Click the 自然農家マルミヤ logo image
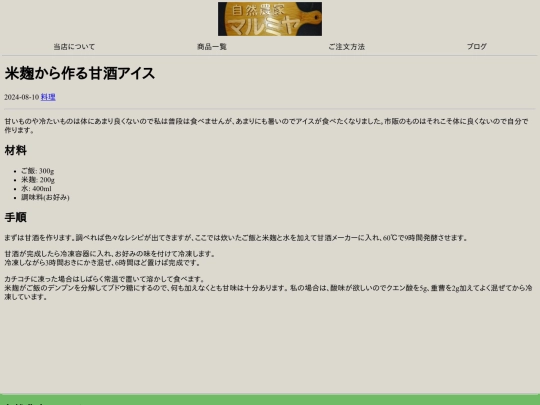Viewport: 540px width, 405px height. click(x=270, y=19)
